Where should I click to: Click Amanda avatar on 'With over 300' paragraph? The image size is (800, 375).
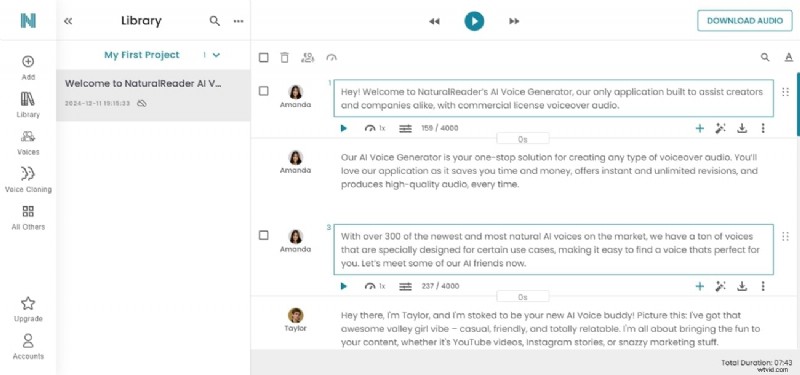click(x=295, y=237)
